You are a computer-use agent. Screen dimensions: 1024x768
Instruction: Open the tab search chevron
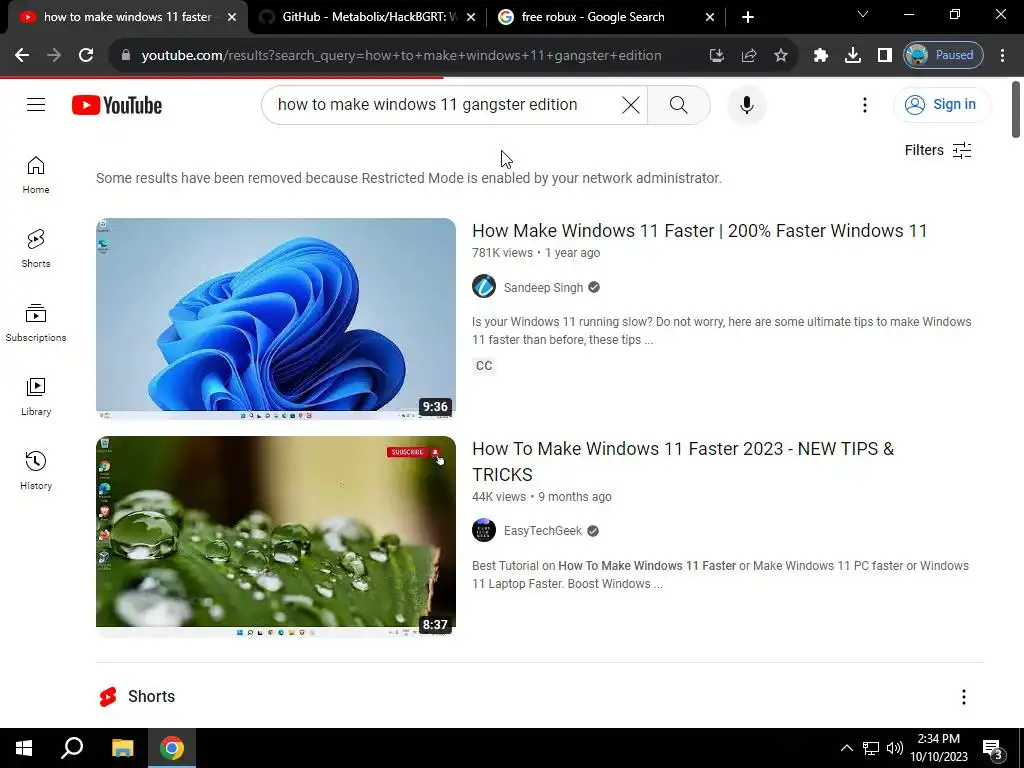pos(863,14)
